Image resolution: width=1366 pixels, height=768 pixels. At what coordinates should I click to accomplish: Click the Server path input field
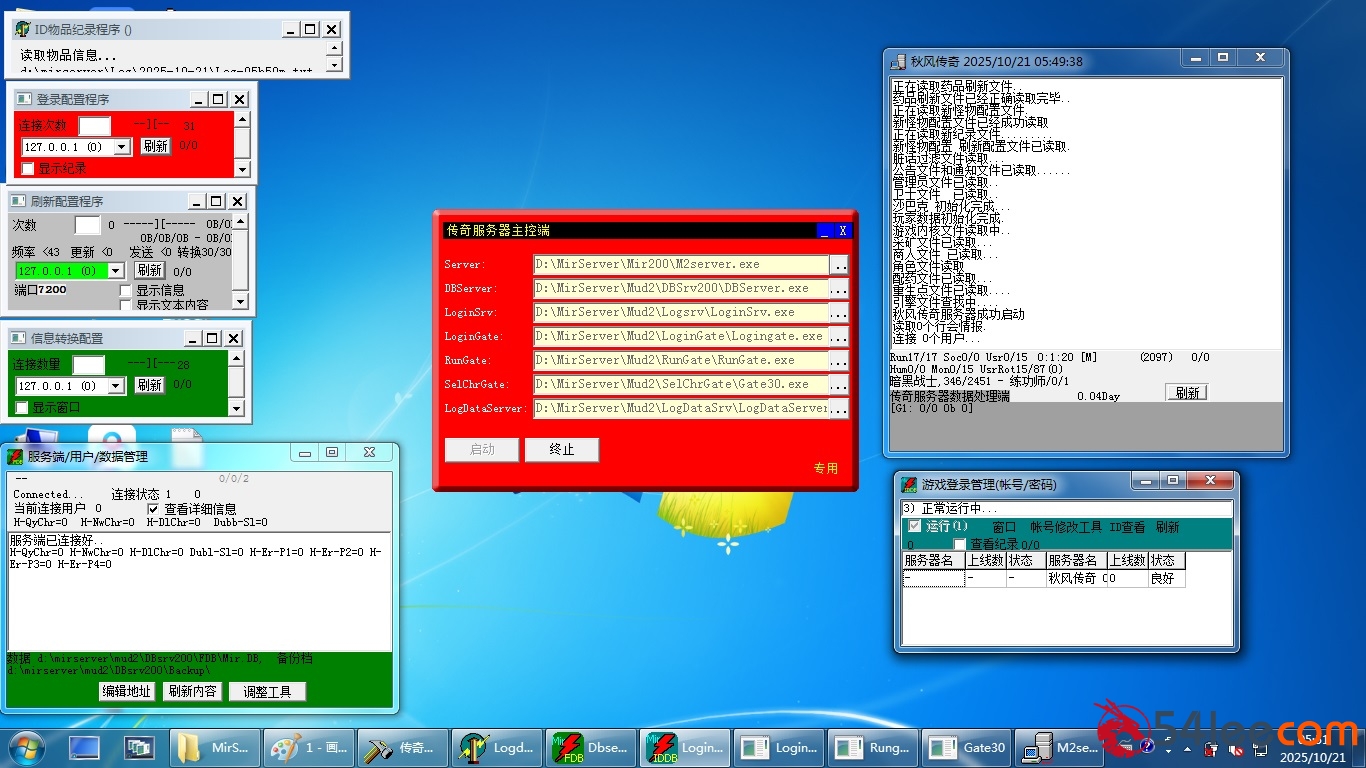pos(680,265)
